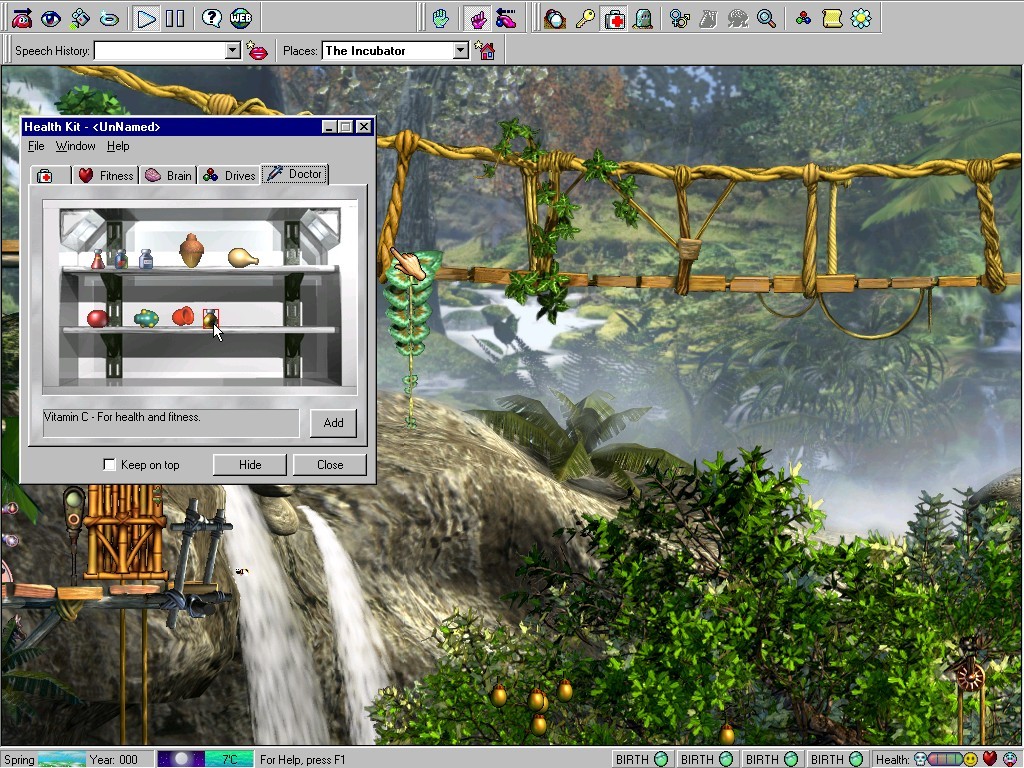
Task: Click the second BIRTH status button
Action: pyautogui.click(x=706, y=759)
